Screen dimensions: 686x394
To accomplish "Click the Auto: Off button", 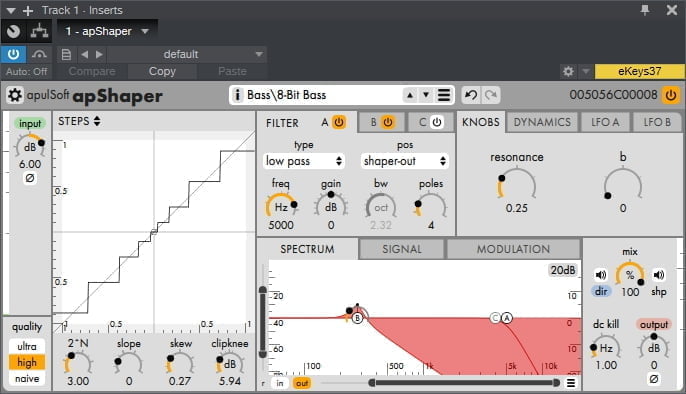I will point(26,71).
